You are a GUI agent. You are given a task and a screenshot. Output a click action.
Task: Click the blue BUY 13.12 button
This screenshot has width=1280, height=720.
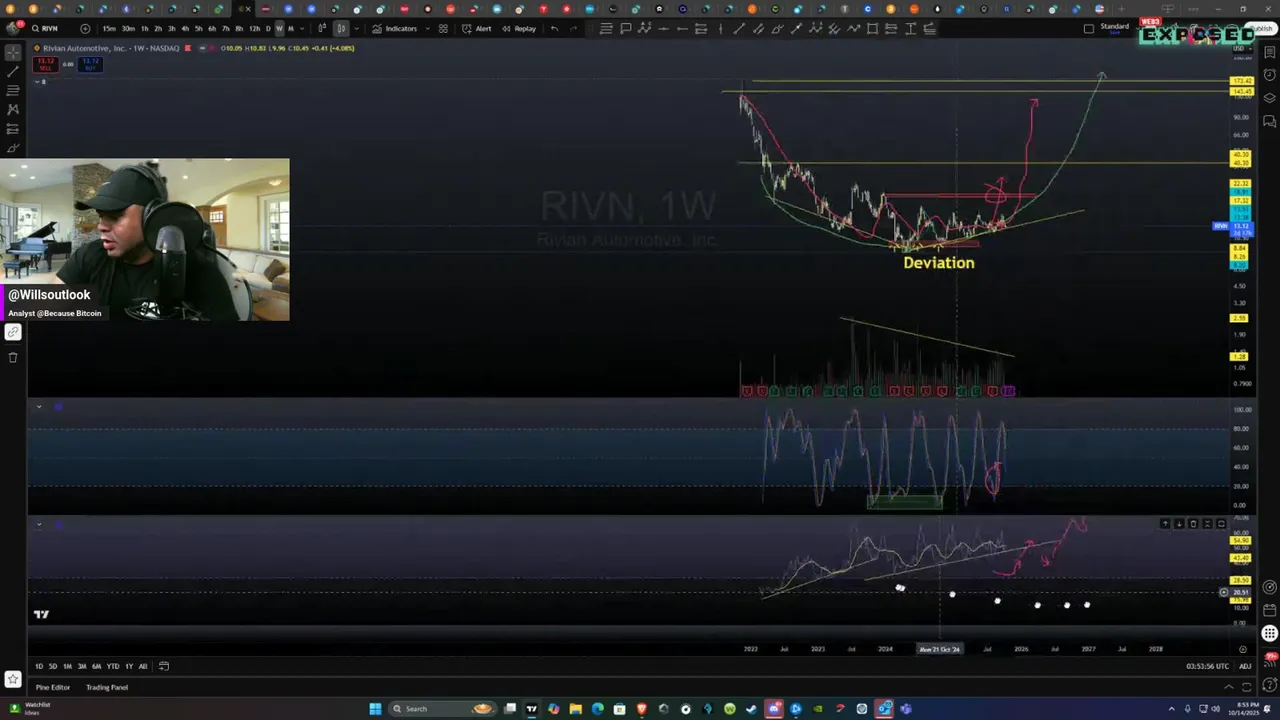90,64
